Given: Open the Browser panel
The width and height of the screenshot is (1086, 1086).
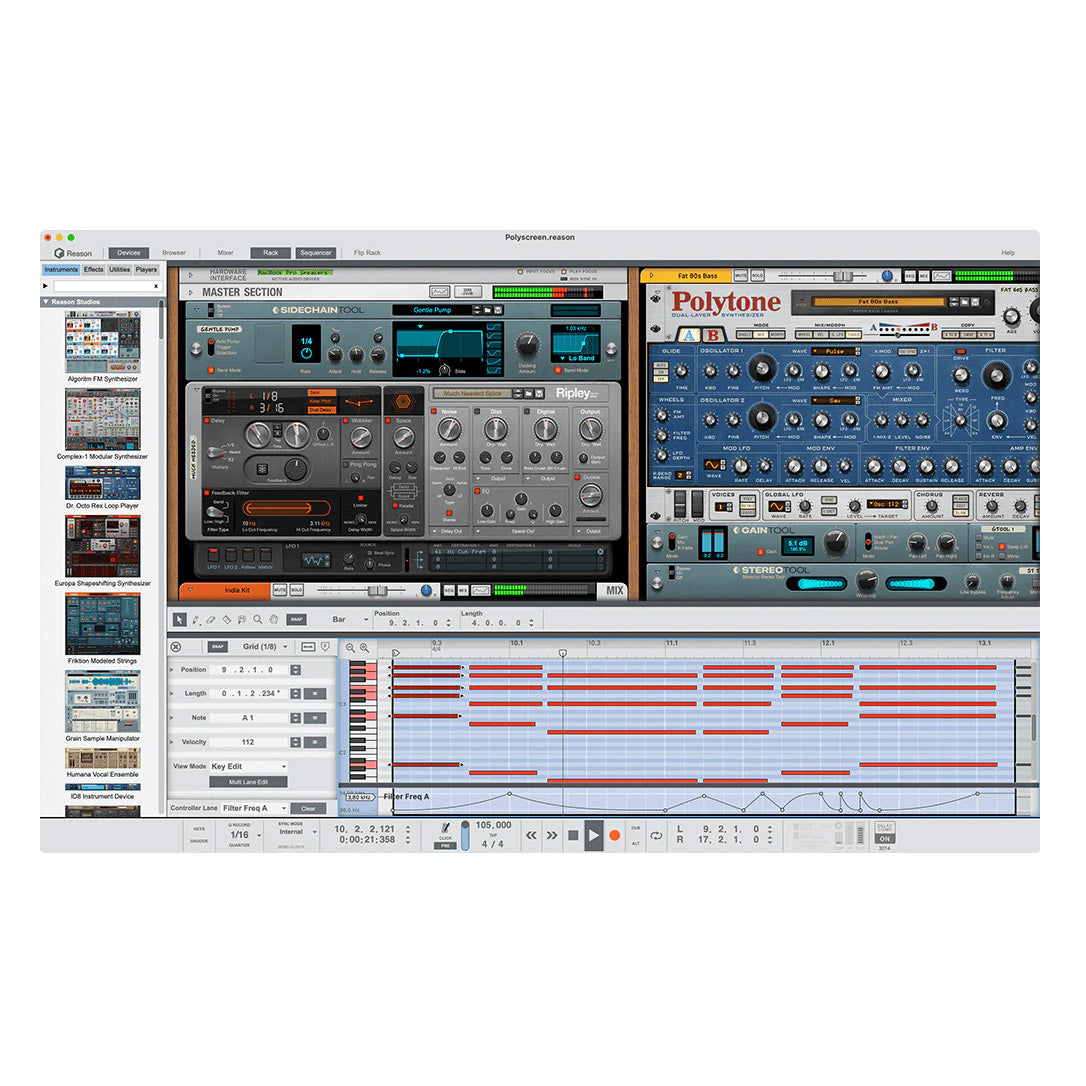Looking at the screenshot, I should pyautogui.click(x=174, y=253).
